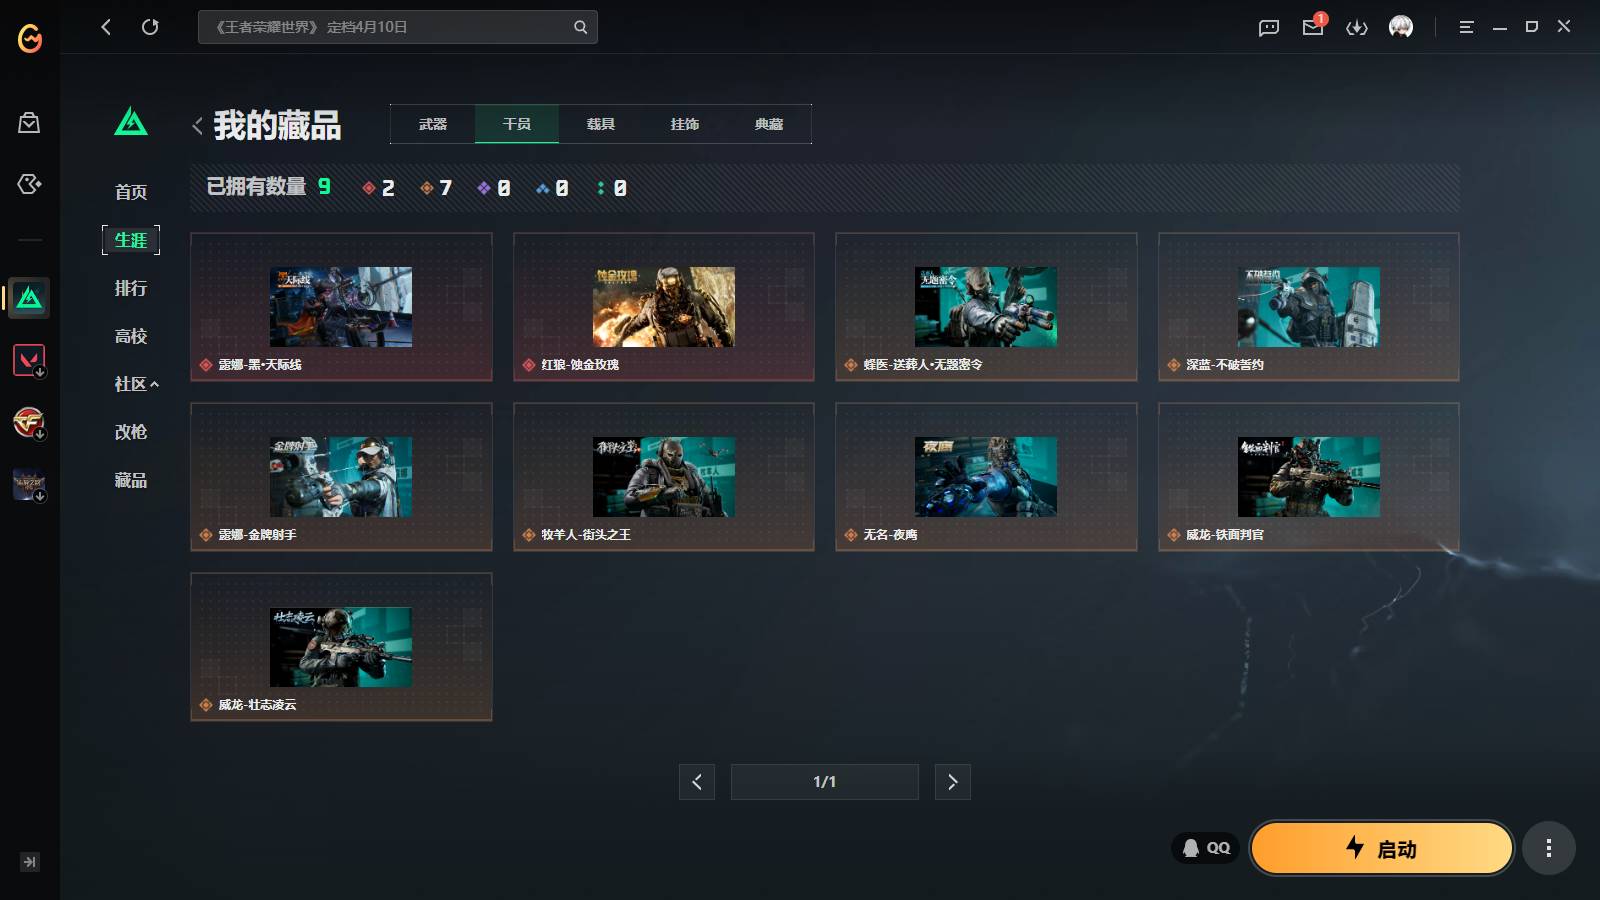Click the refresh icon in top bar
Screen dimensions: 1600x900
point(150,27)
